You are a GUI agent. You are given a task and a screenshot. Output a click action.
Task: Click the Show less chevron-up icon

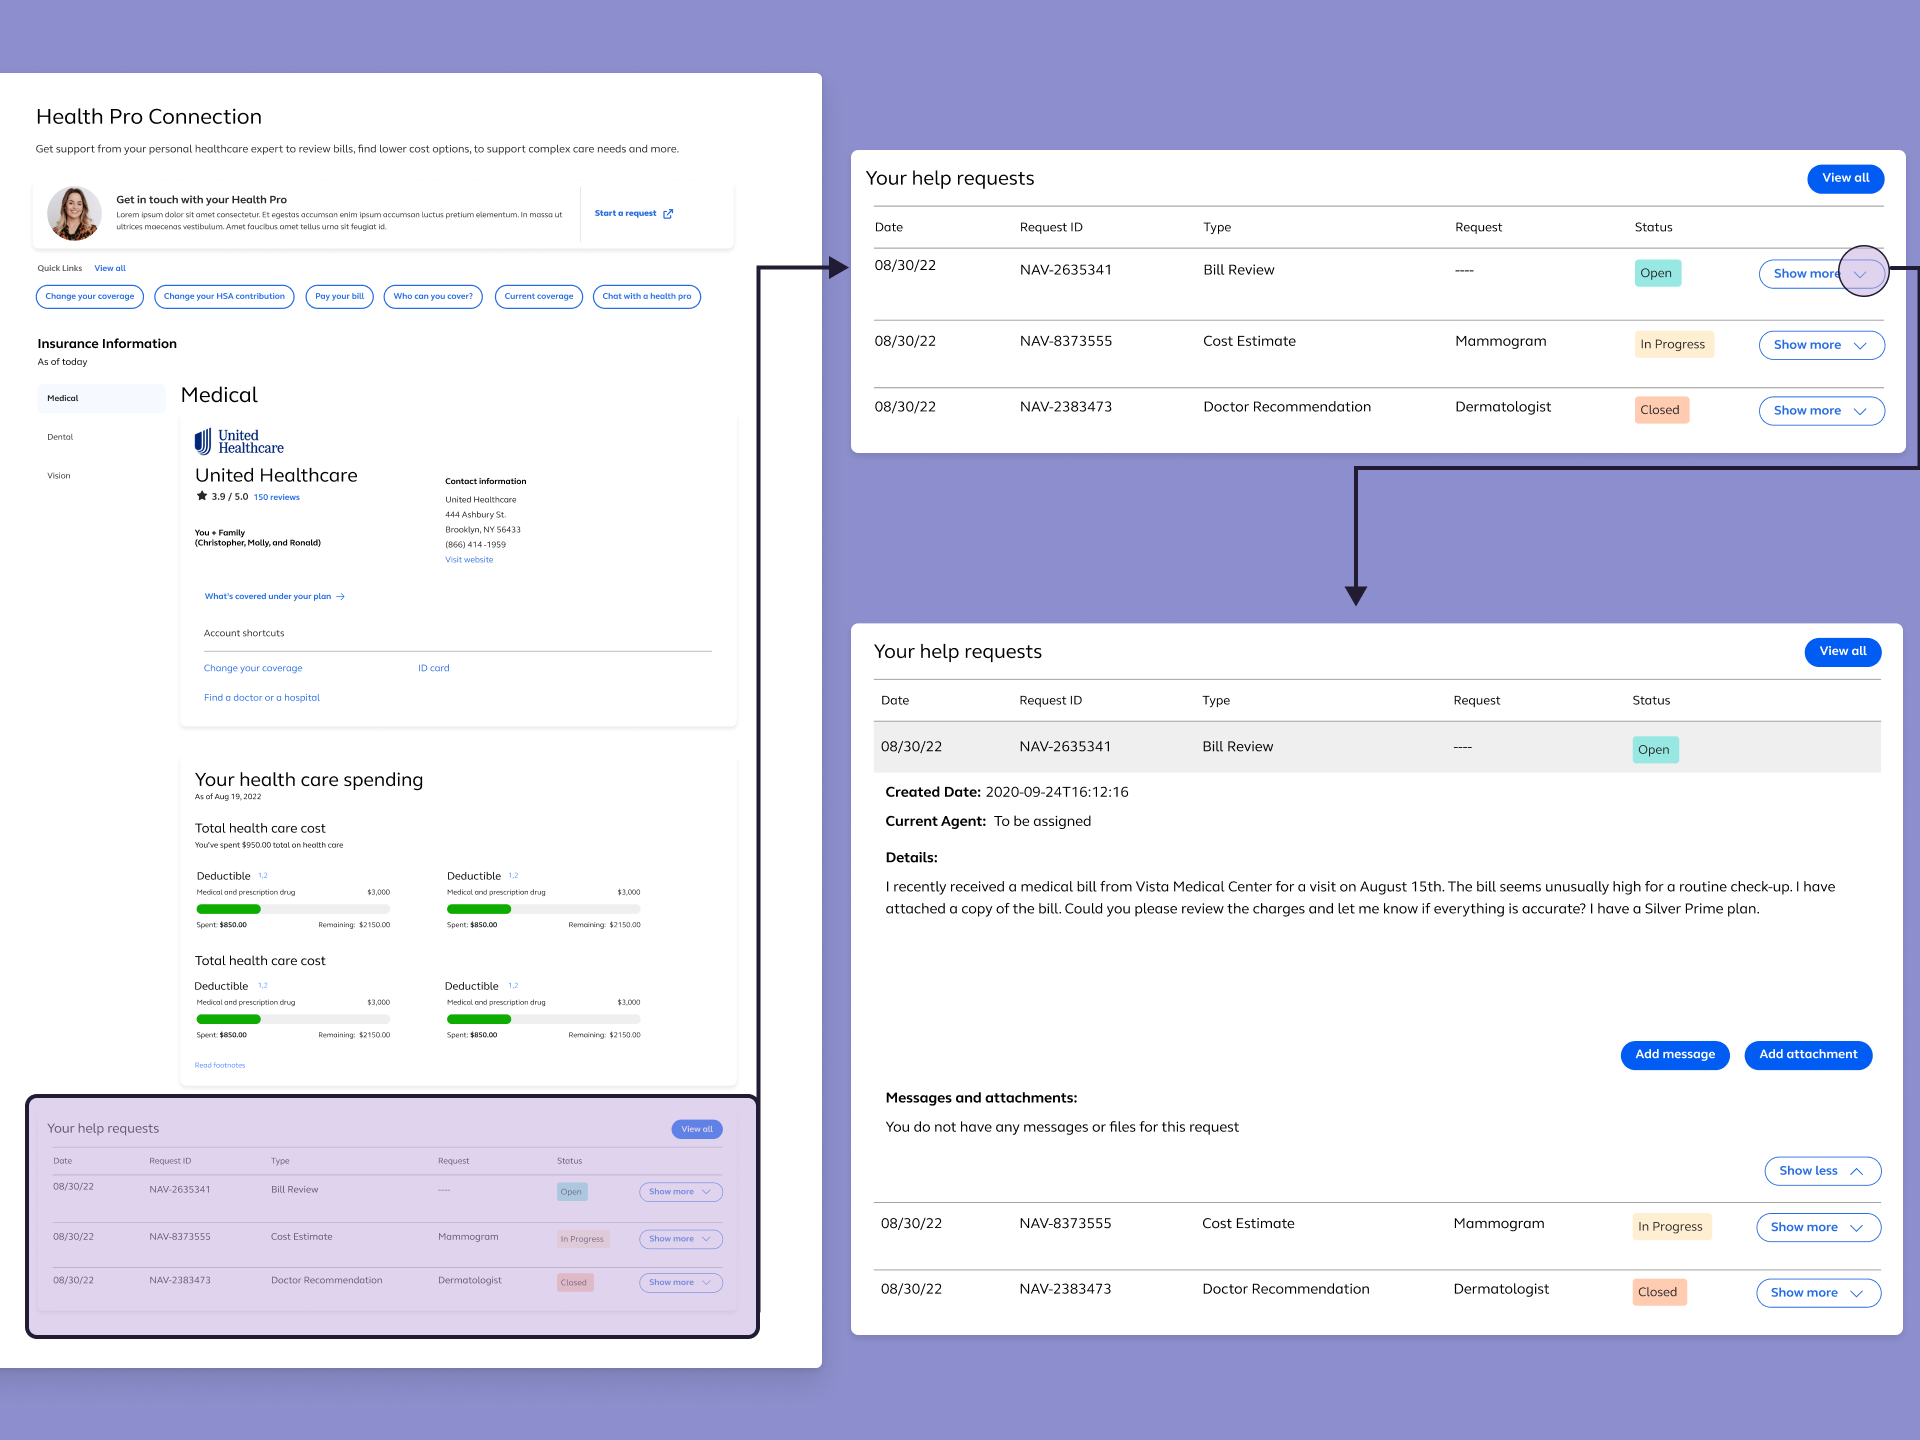coord(1856,1171)
